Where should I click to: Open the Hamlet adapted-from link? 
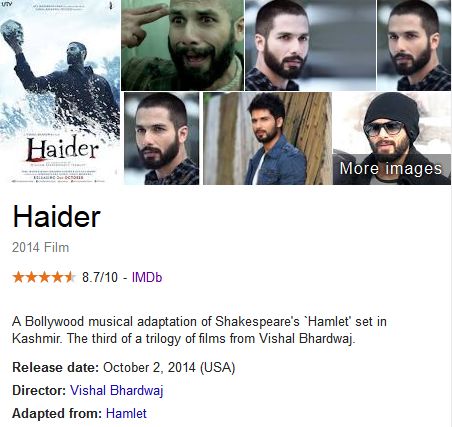(x=126, y=414)
